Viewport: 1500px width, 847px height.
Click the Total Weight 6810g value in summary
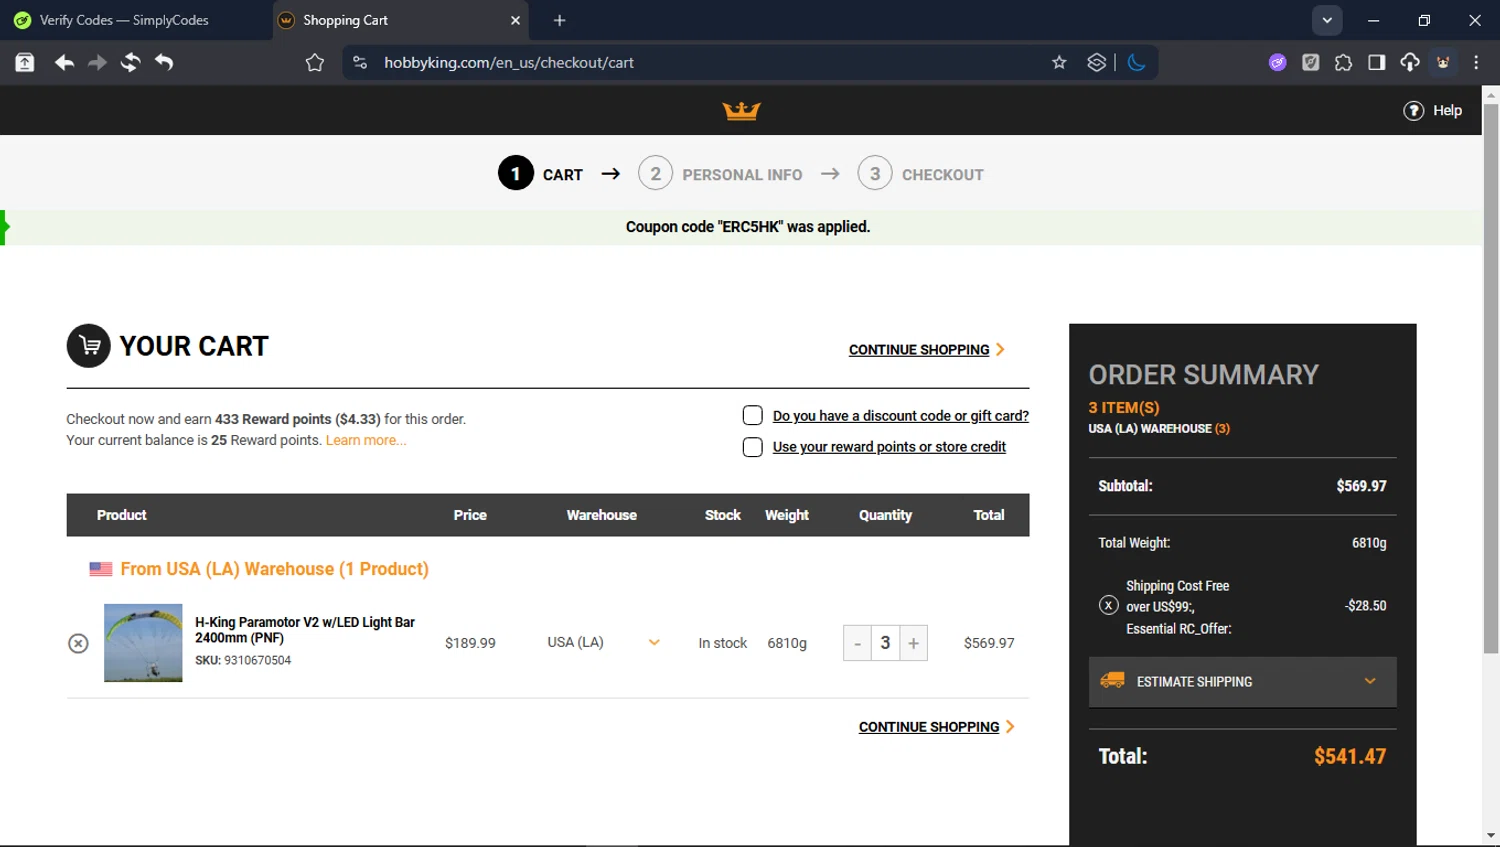[1369, 543]
